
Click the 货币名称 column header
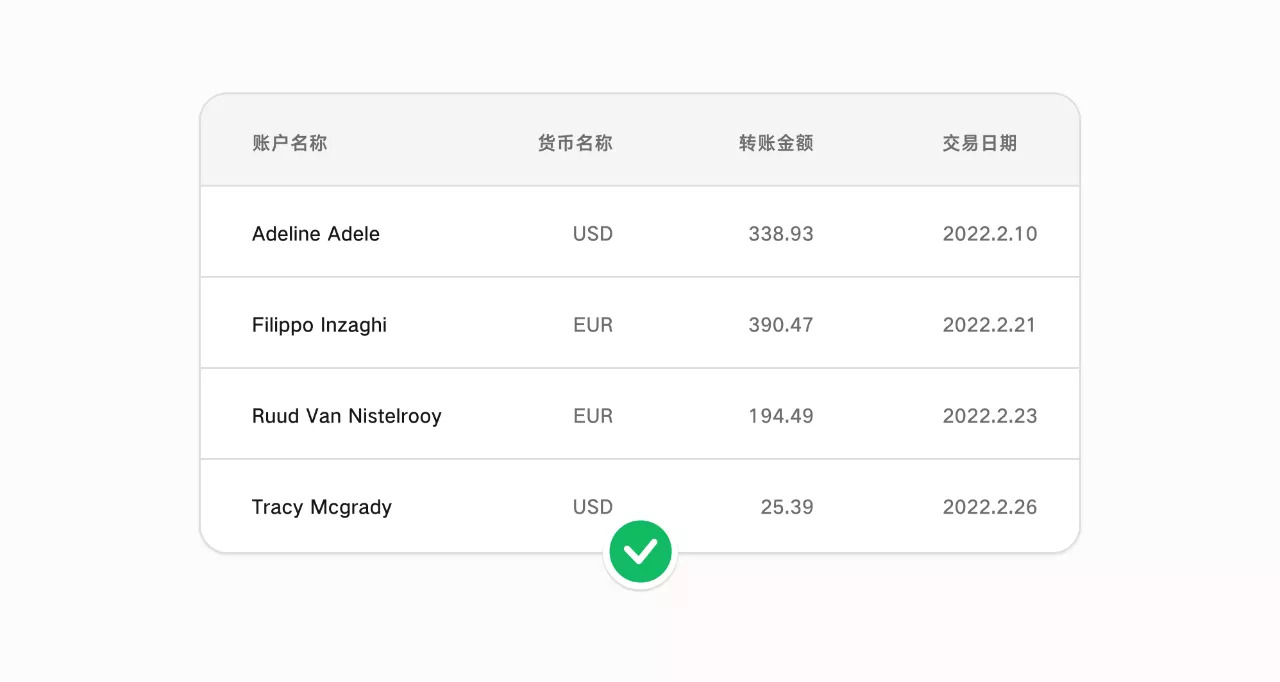click(x=575, y=143)
